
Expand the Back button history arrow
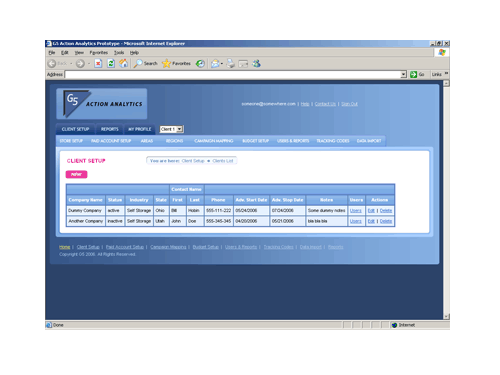(71, 63)
